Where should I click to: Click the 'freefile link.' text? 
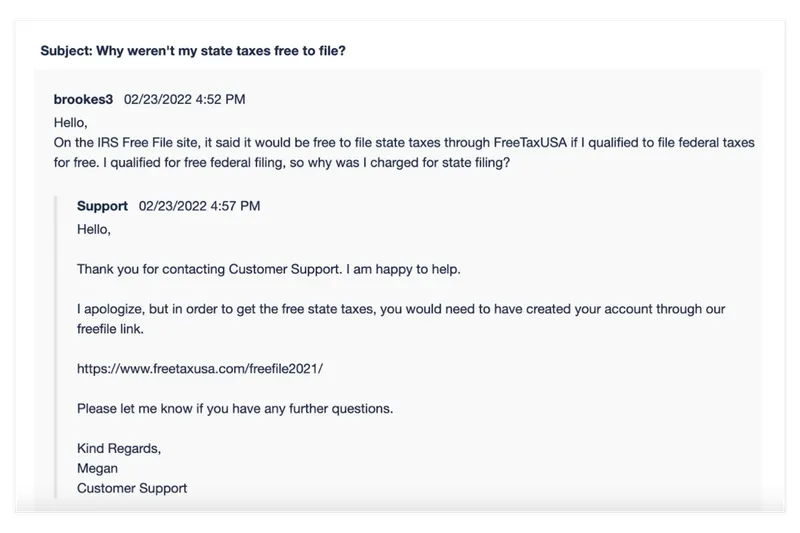[110, 329]
